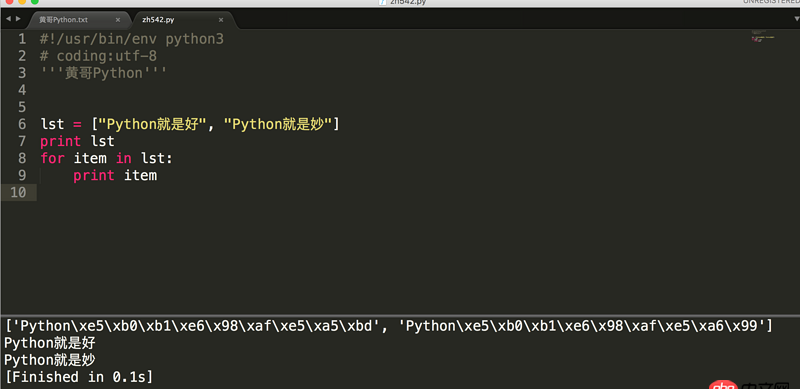Click line number 10 in gutter

pos(17,192)
